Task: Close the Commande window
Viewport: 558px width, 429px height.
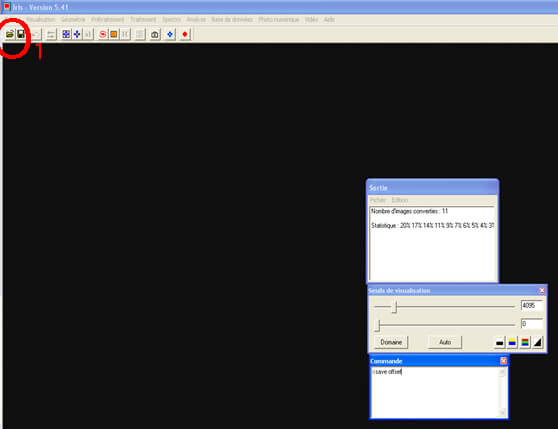Action: coord(504,361)
